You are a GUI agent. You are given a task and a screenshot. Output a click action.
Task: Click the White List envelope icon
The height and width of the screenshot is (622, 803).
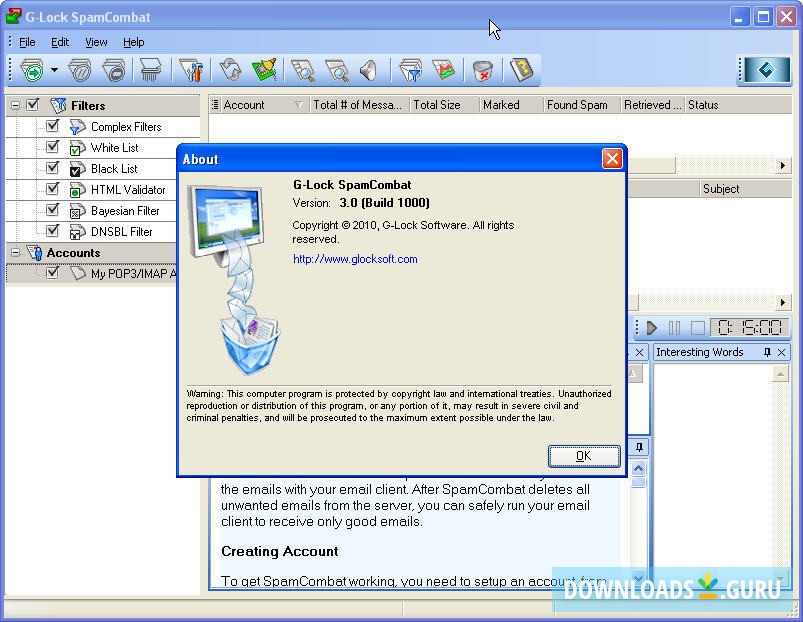click(x=77, y=147)
